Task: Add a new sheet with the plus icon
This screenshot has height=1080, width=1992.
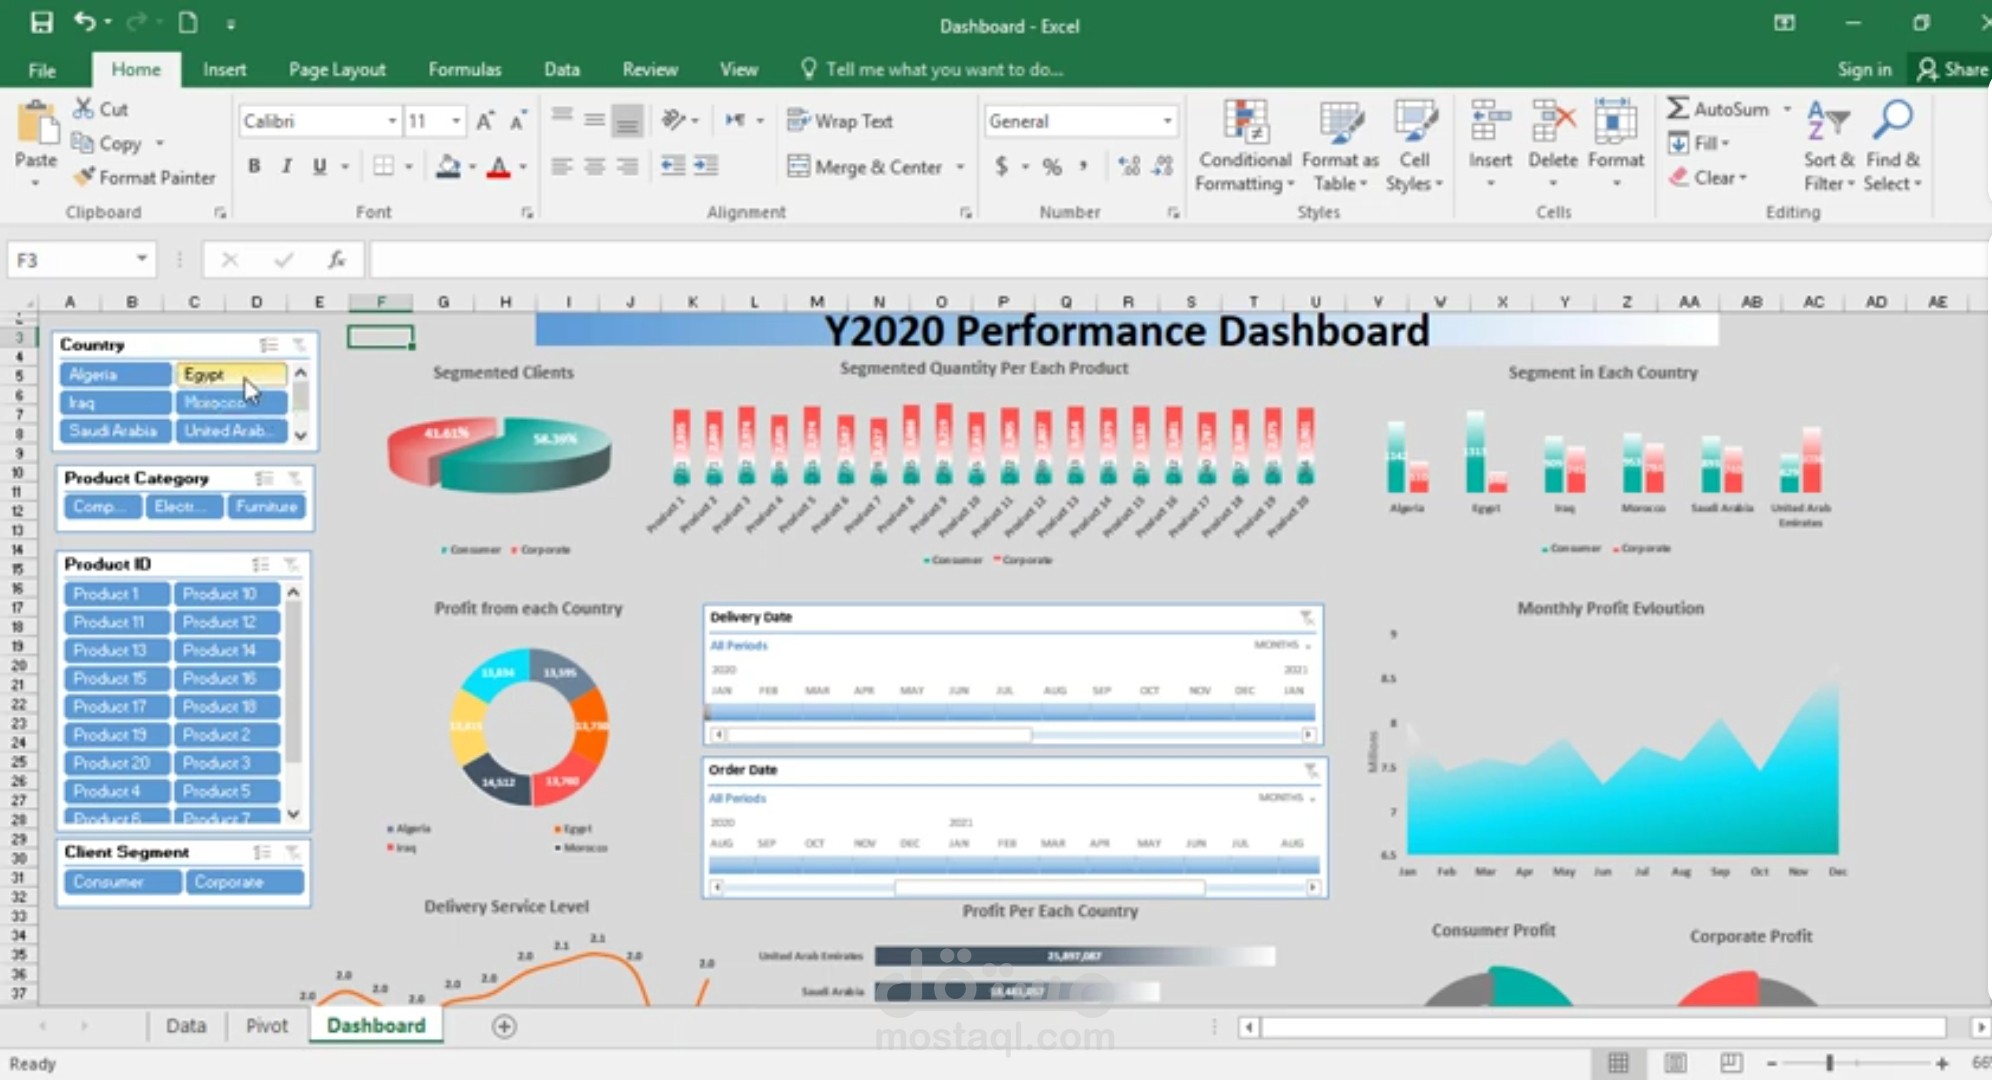Action: 504,1026
